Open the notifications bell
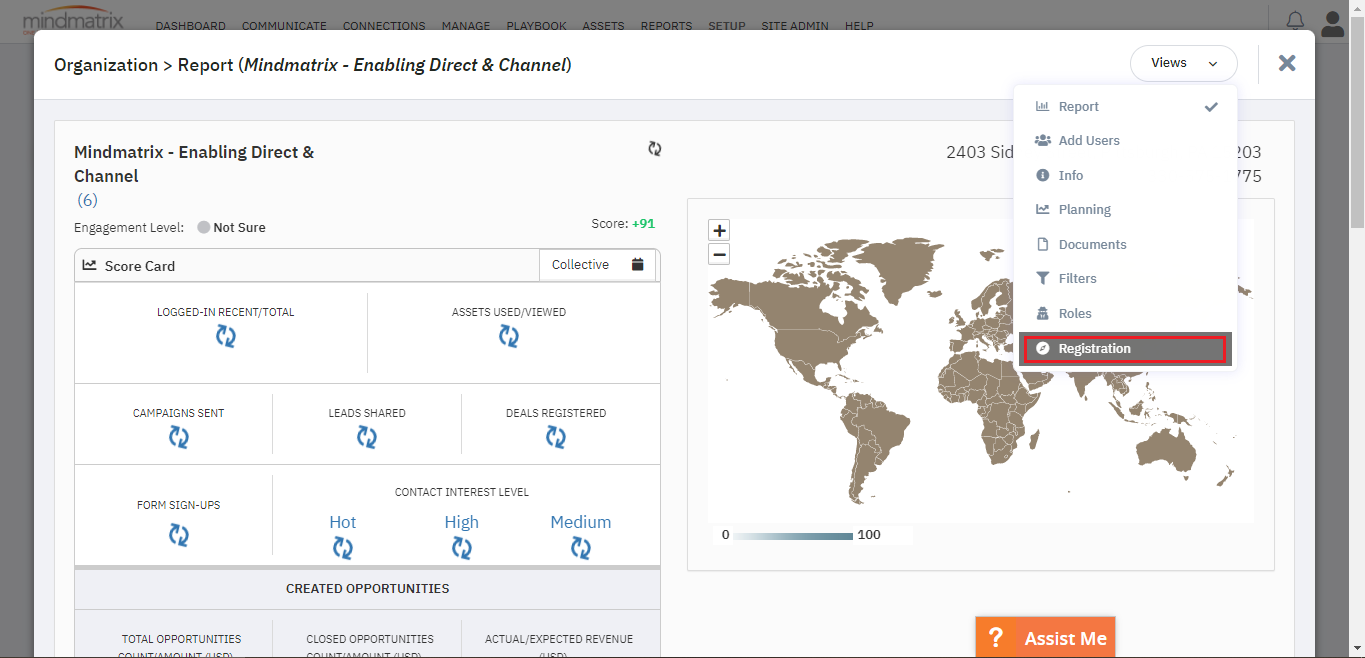Screen dimensions: 1365x658 click(x=1295, y=20)
